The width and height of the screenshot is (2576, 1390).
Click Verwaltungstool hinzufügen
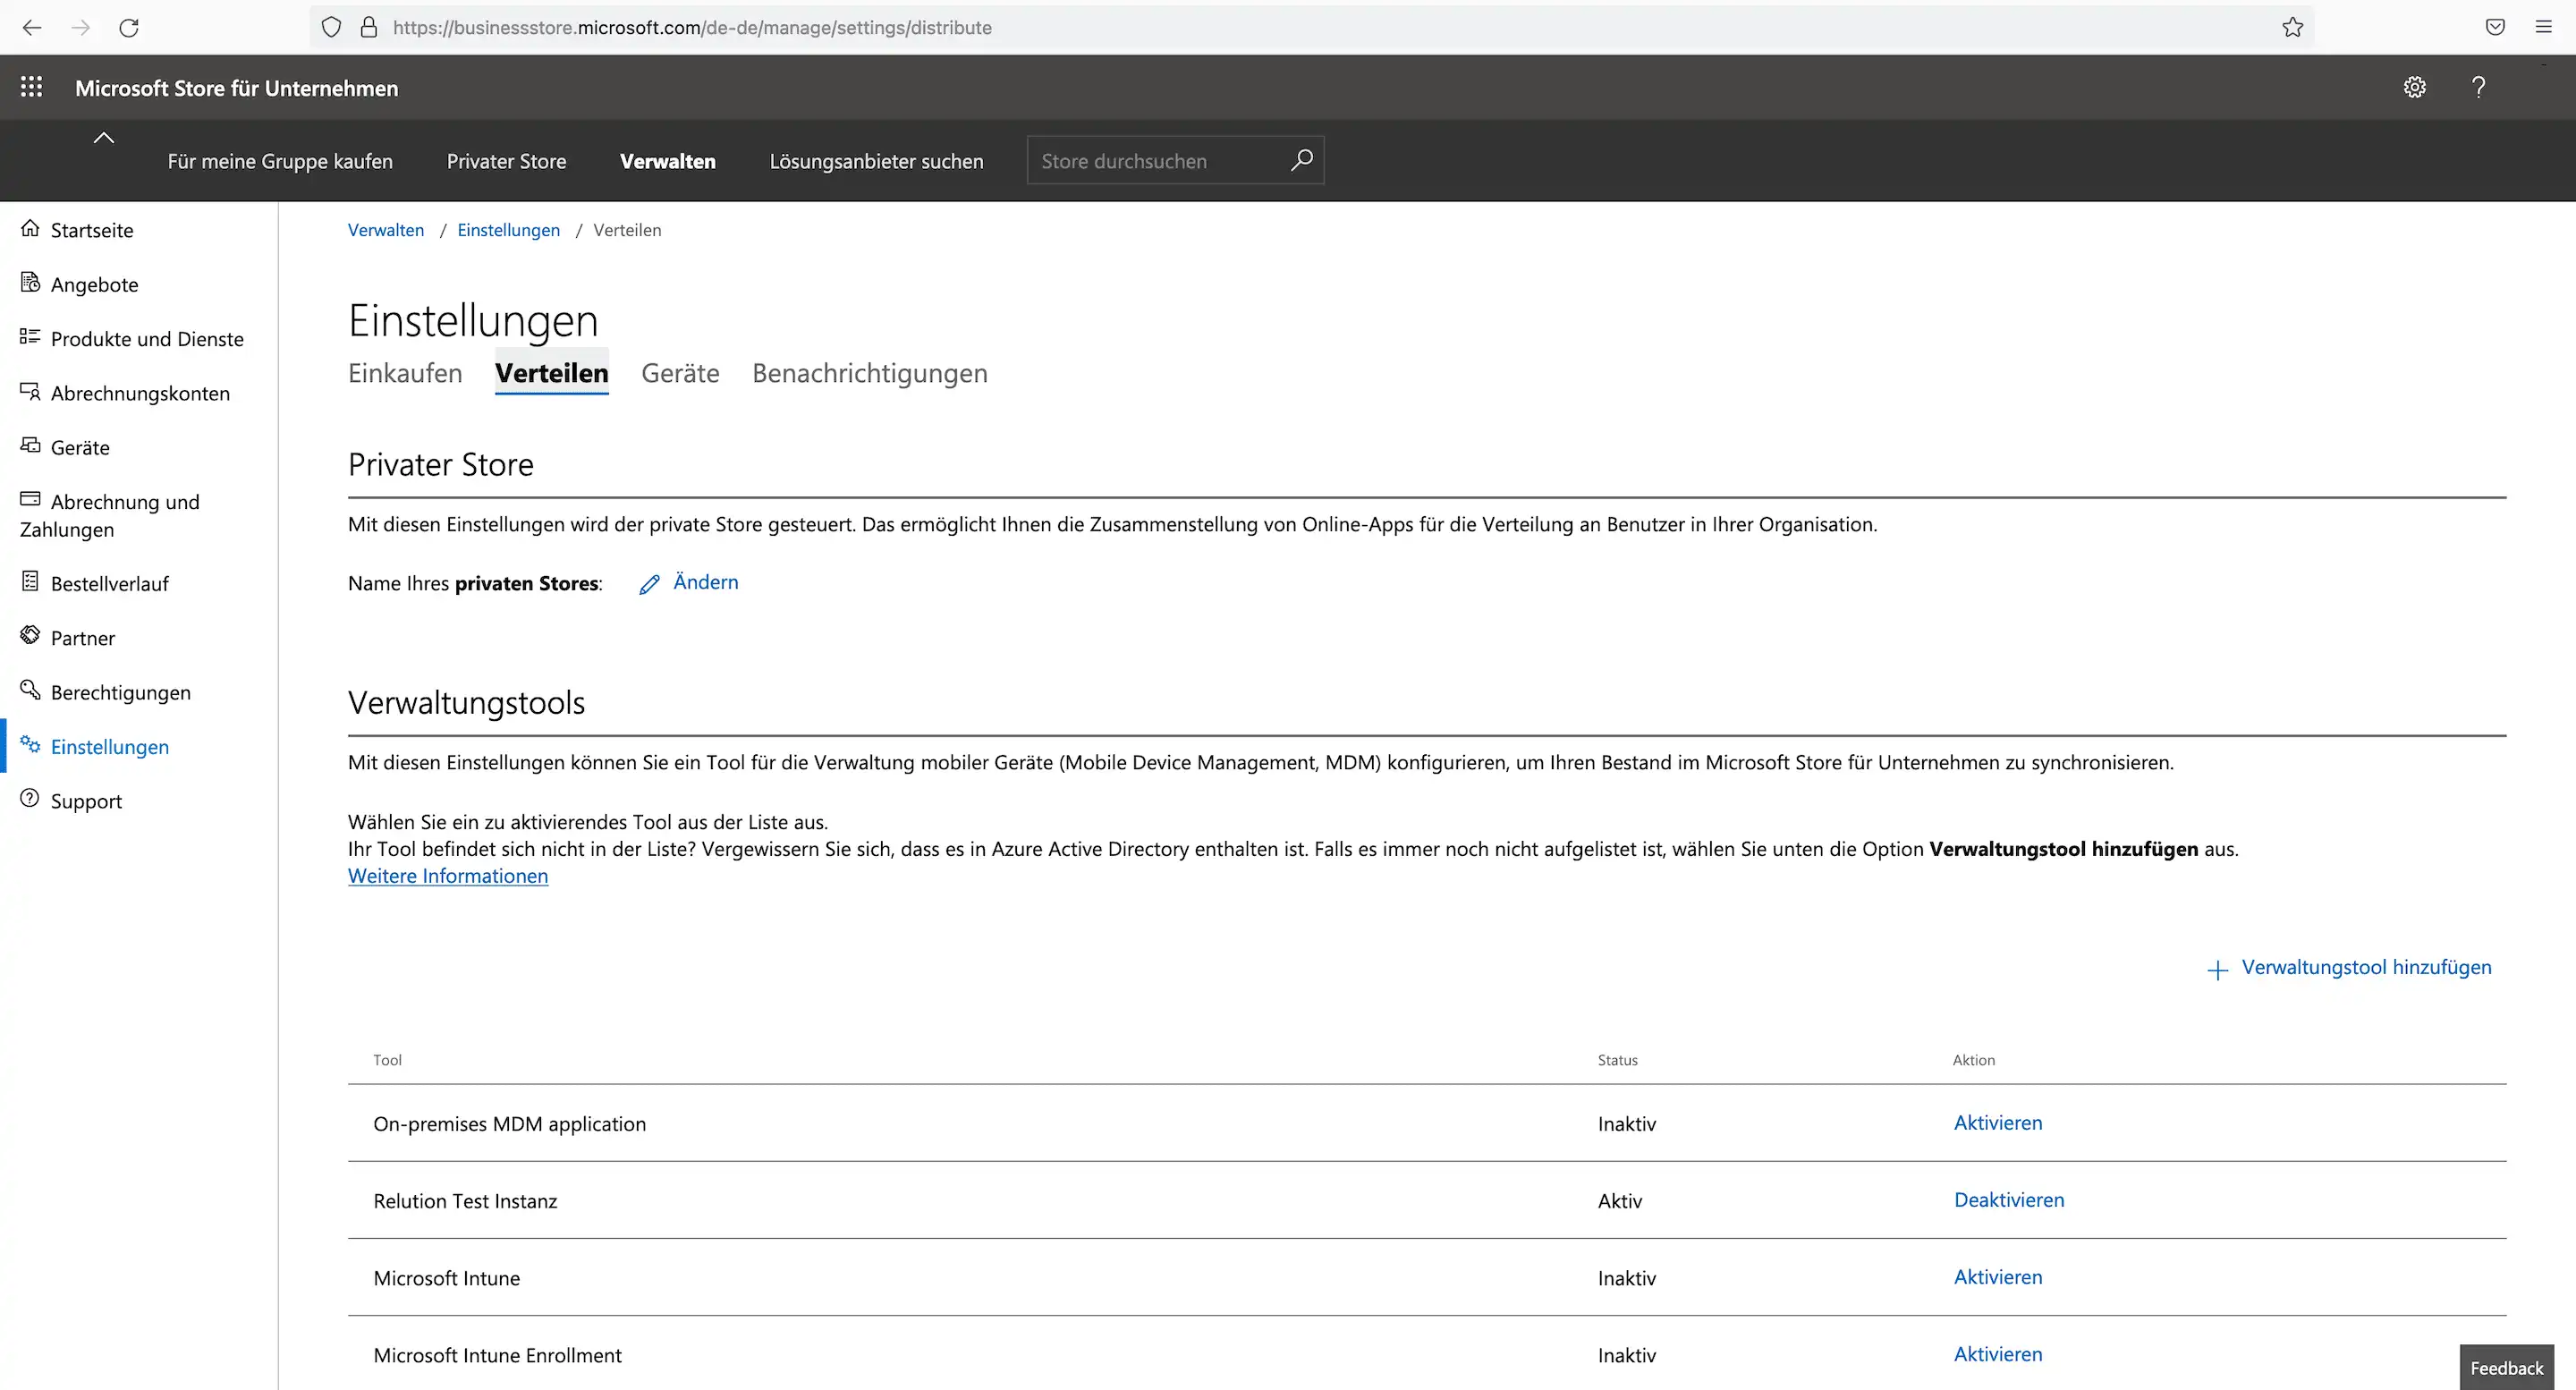2366,967
